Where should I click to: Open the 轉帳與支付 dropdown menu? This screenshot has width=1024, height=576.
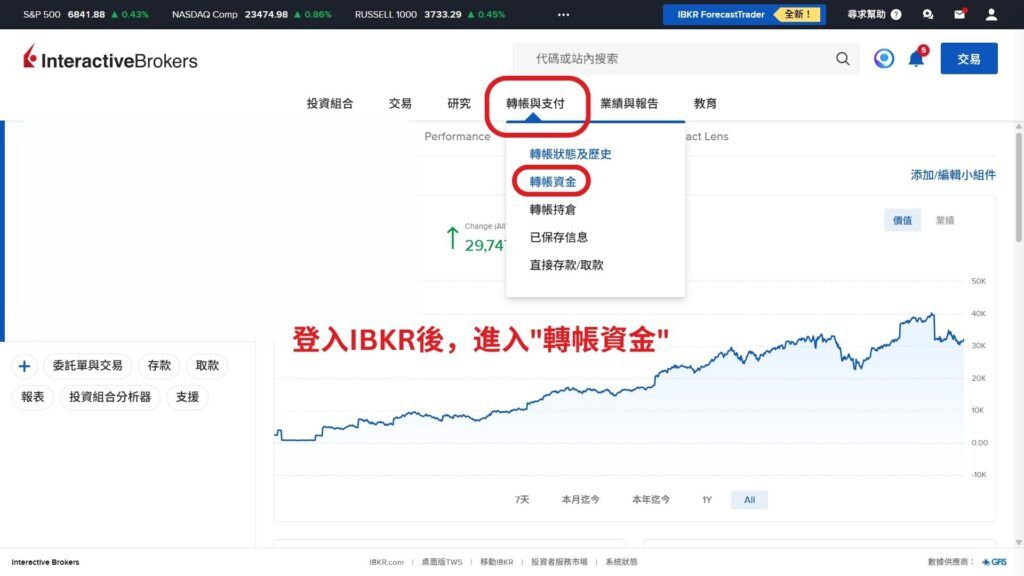[538, 103]
